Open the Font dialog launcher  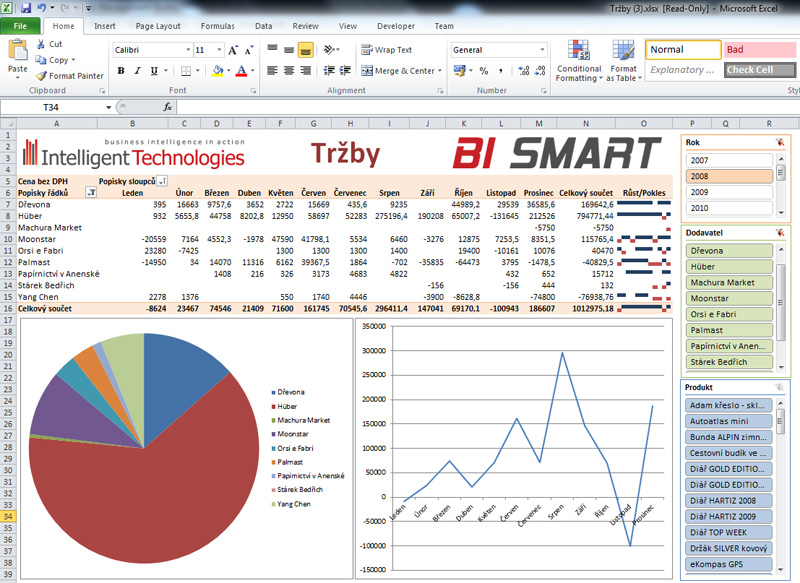tap(253, 91)
